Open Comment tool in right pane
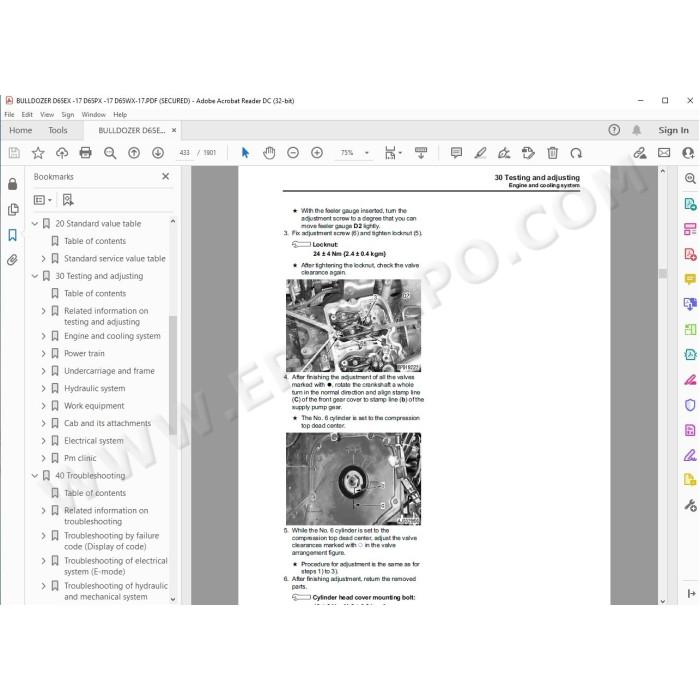700x700 pixels. pos(690,279)
